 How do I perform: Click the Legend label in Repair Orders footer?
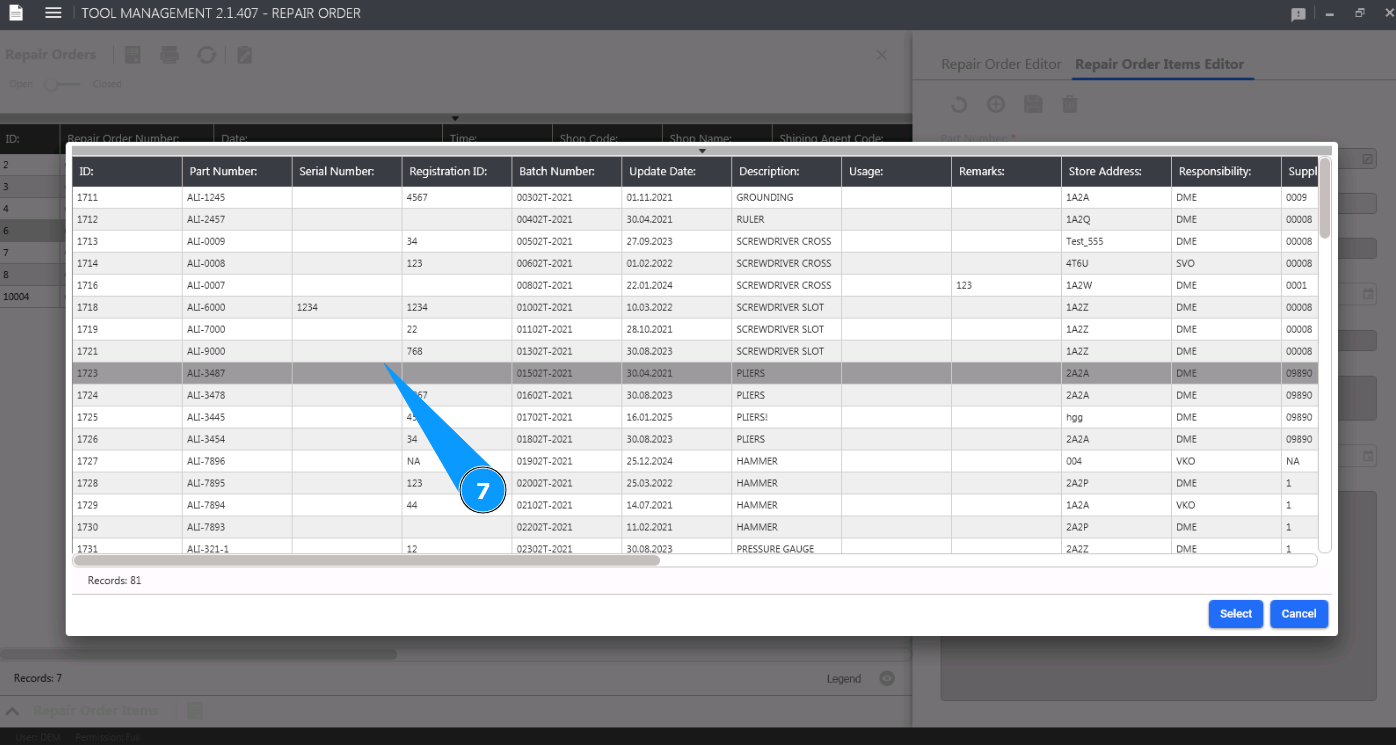pyautogui.click(x=844, y=679)
